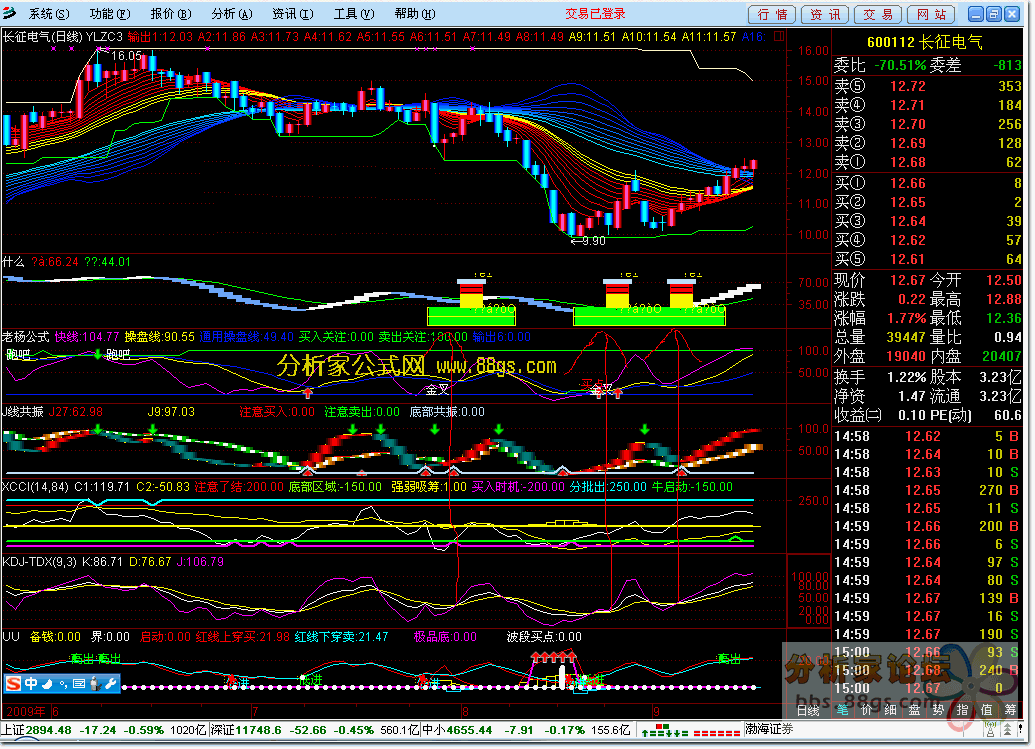Click the small red window-split icon beside A16
1035x749 pixels.
[x=779, y=36]
